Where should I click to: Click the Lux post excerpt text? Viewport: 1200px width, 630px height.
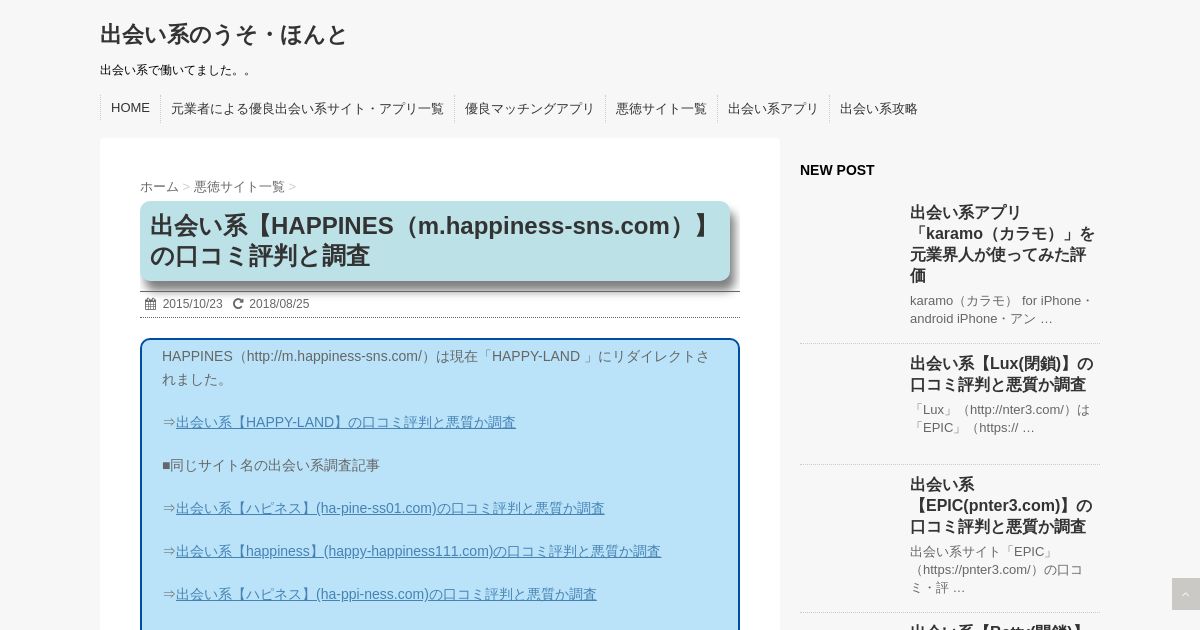tap(1000, 419)
